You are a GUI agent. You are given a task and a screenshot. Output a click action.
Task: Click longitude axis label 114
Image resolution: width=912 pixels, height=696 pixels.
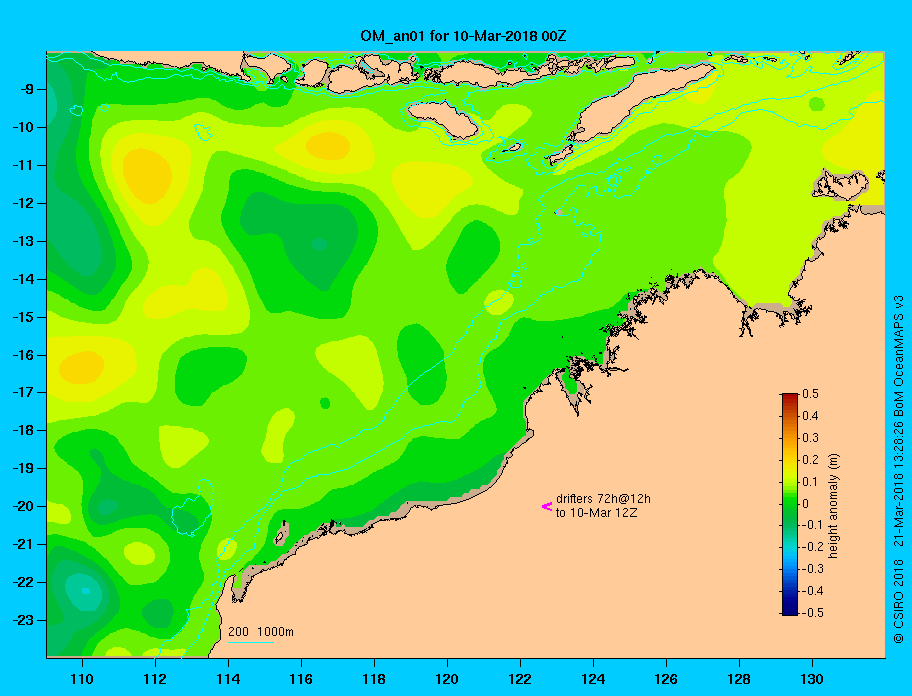(x=228, y=679)
